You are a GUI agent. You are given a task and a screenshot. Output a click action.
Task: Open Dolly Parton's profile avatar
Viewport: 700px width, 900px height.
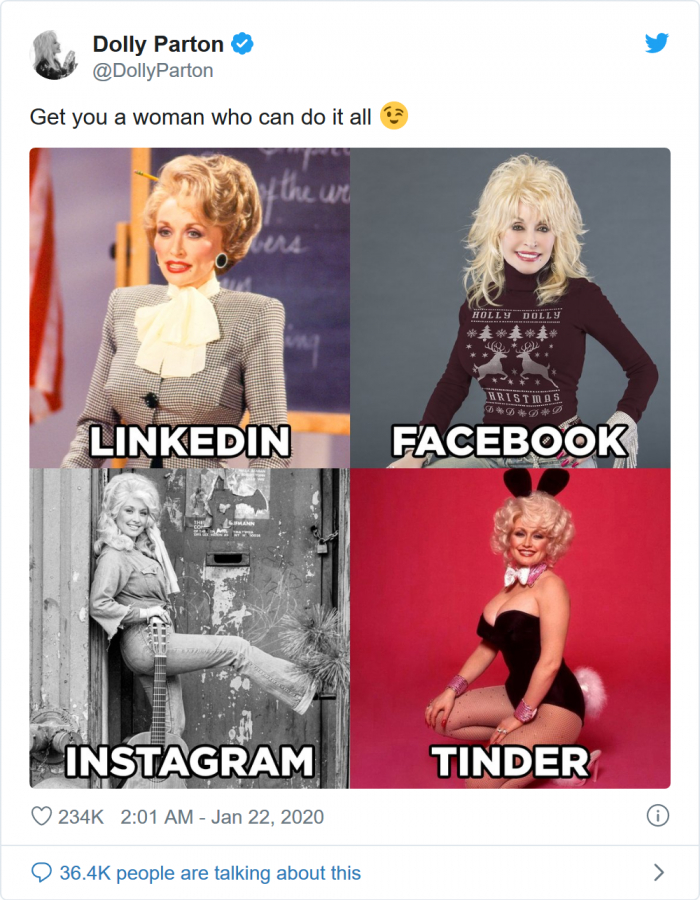point(53,55)
